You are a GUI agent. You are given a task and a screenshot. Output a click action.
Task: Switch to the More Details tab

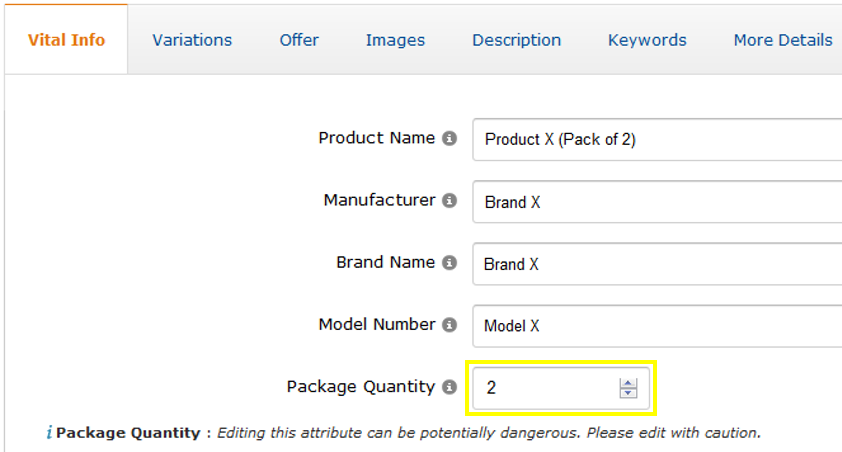coord(782,40)
